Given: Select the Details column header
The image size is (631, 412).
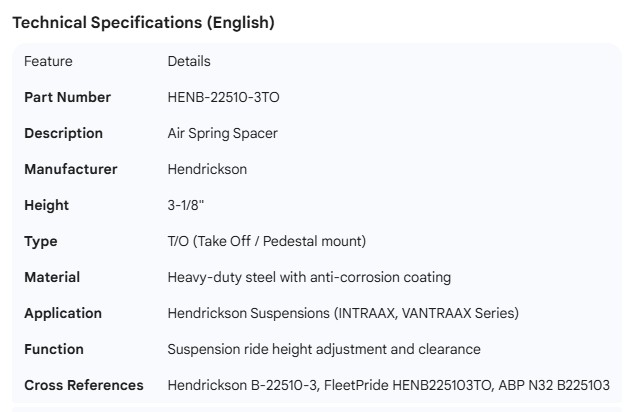Looking at the screenshot, I should [189, 61].
